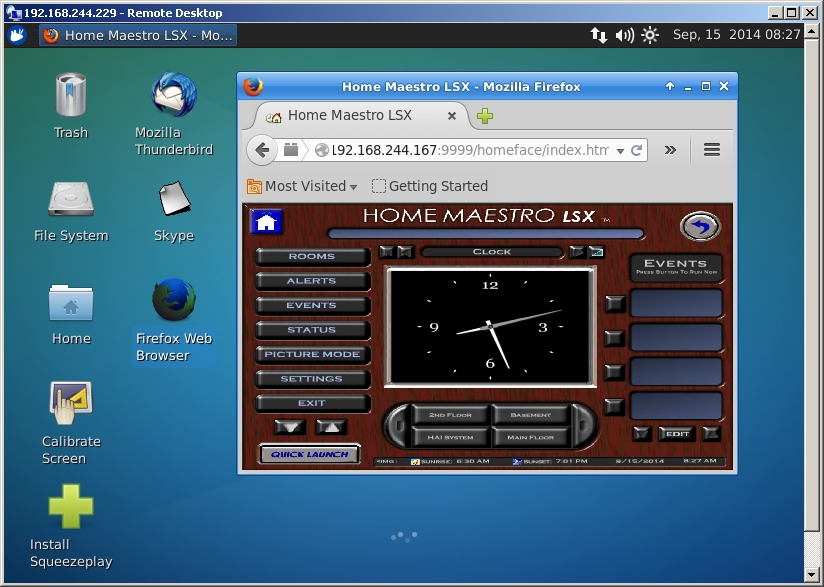Click the menu scroll-down arrow below EXIT

[290, 426]
